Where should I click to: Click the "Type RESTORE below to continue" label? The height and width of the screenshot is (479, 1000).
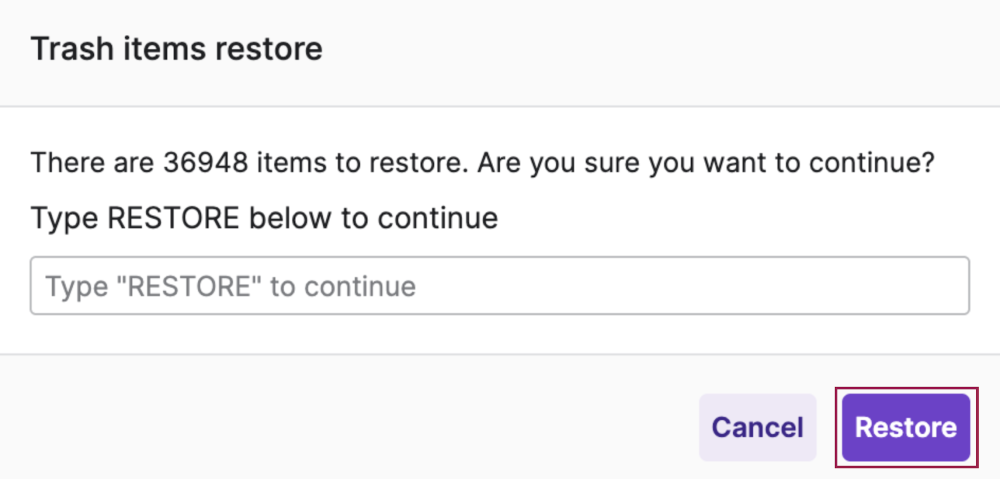[x=264, y=217]
